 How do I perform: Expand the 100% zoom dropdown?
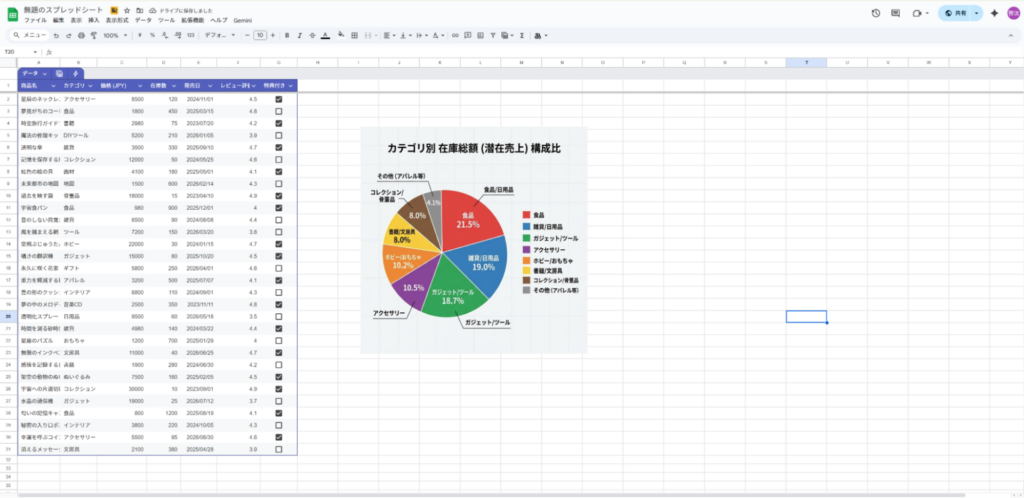pos(115,35)
